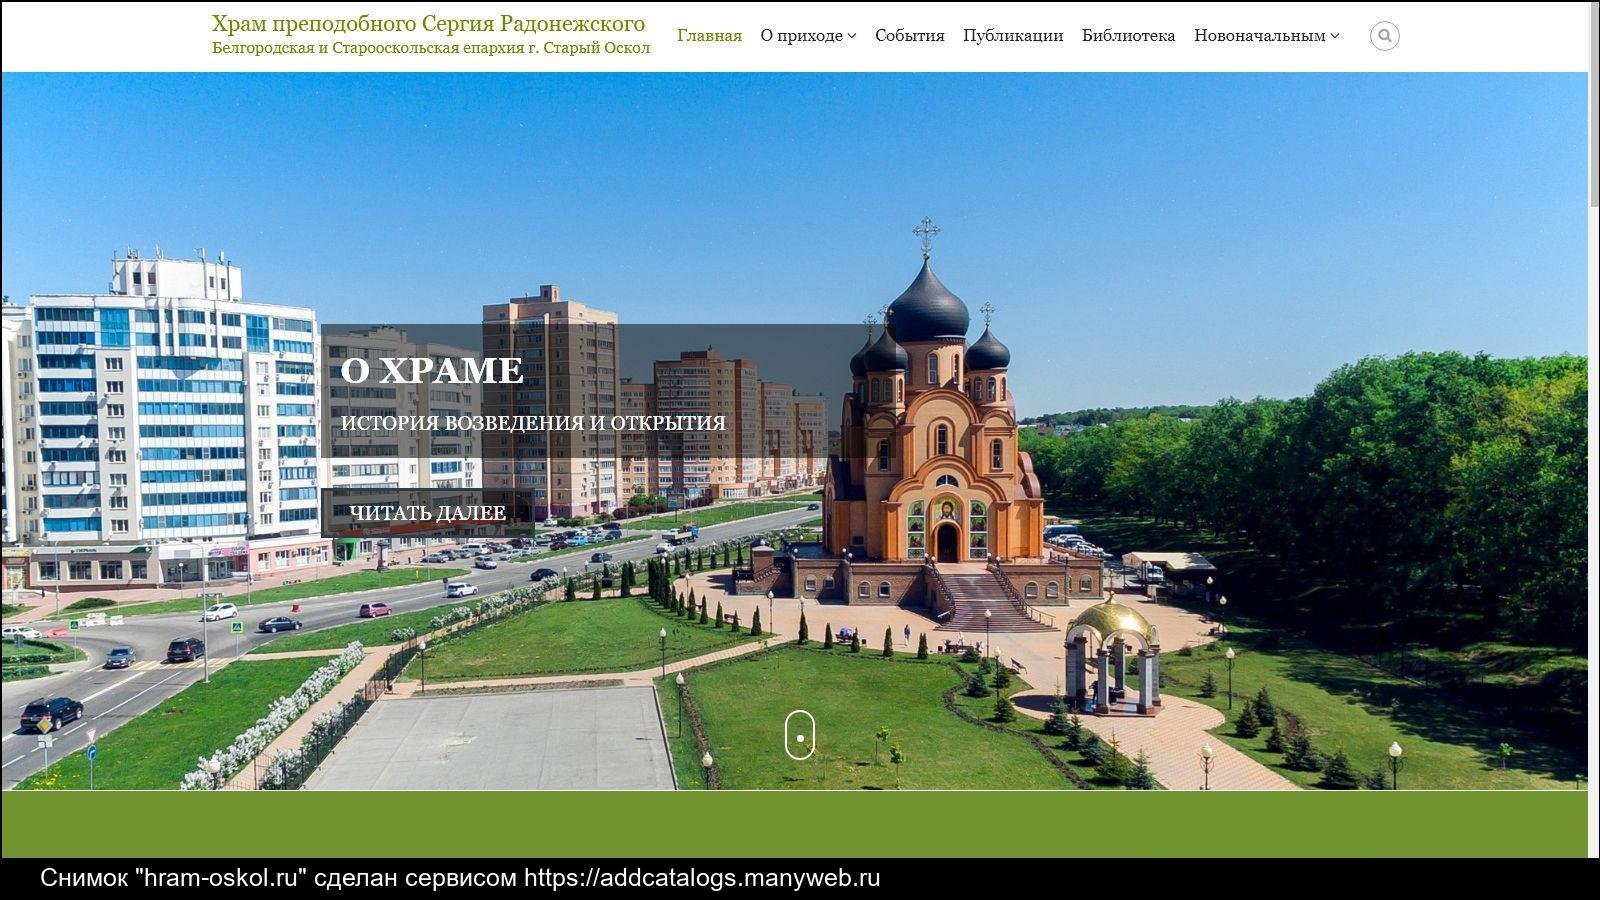Expand the chevron beside О приходе

tap(852, 36)
